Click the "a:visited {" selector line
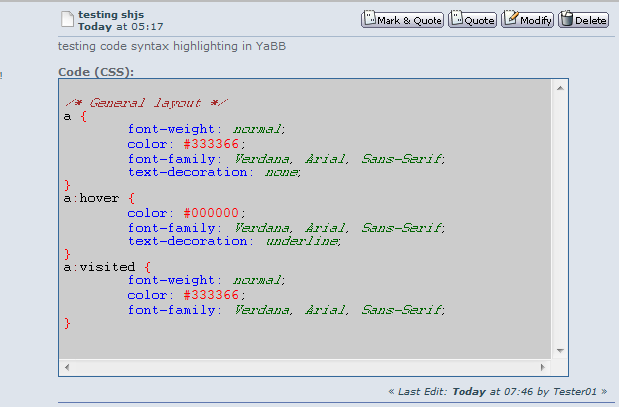The image size is (619, 407). 107,267
